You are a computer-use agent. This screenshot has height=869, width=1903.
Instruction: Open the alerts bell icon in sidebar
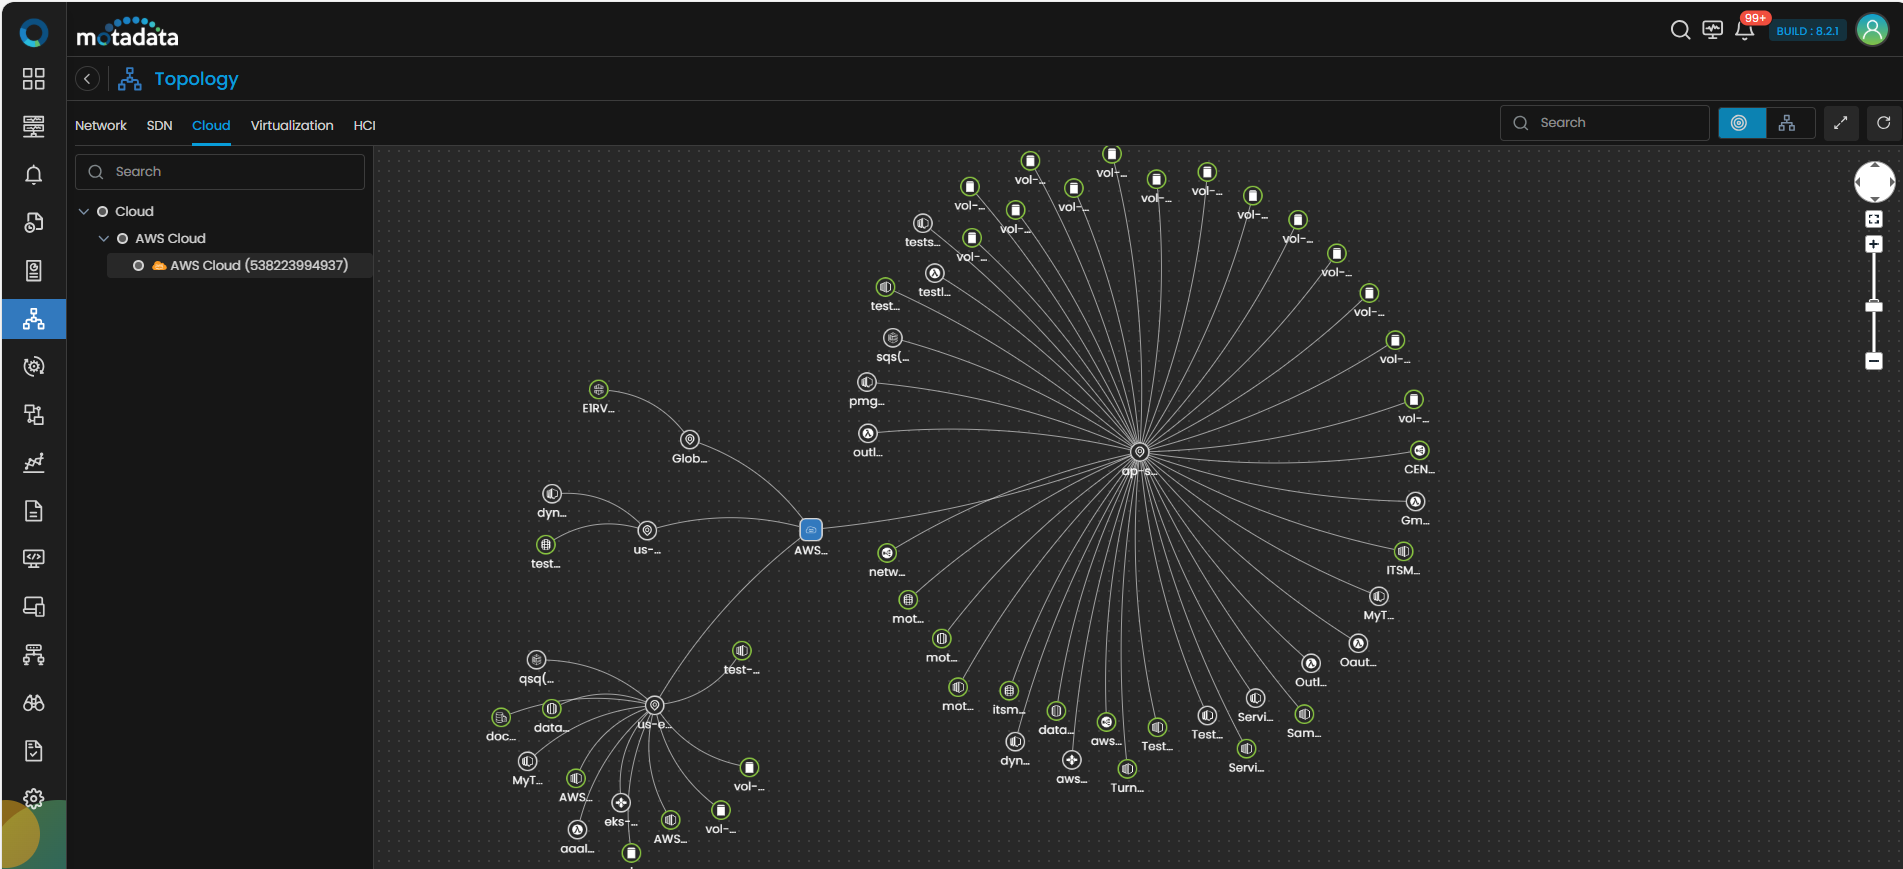click(x=33, y=175)
